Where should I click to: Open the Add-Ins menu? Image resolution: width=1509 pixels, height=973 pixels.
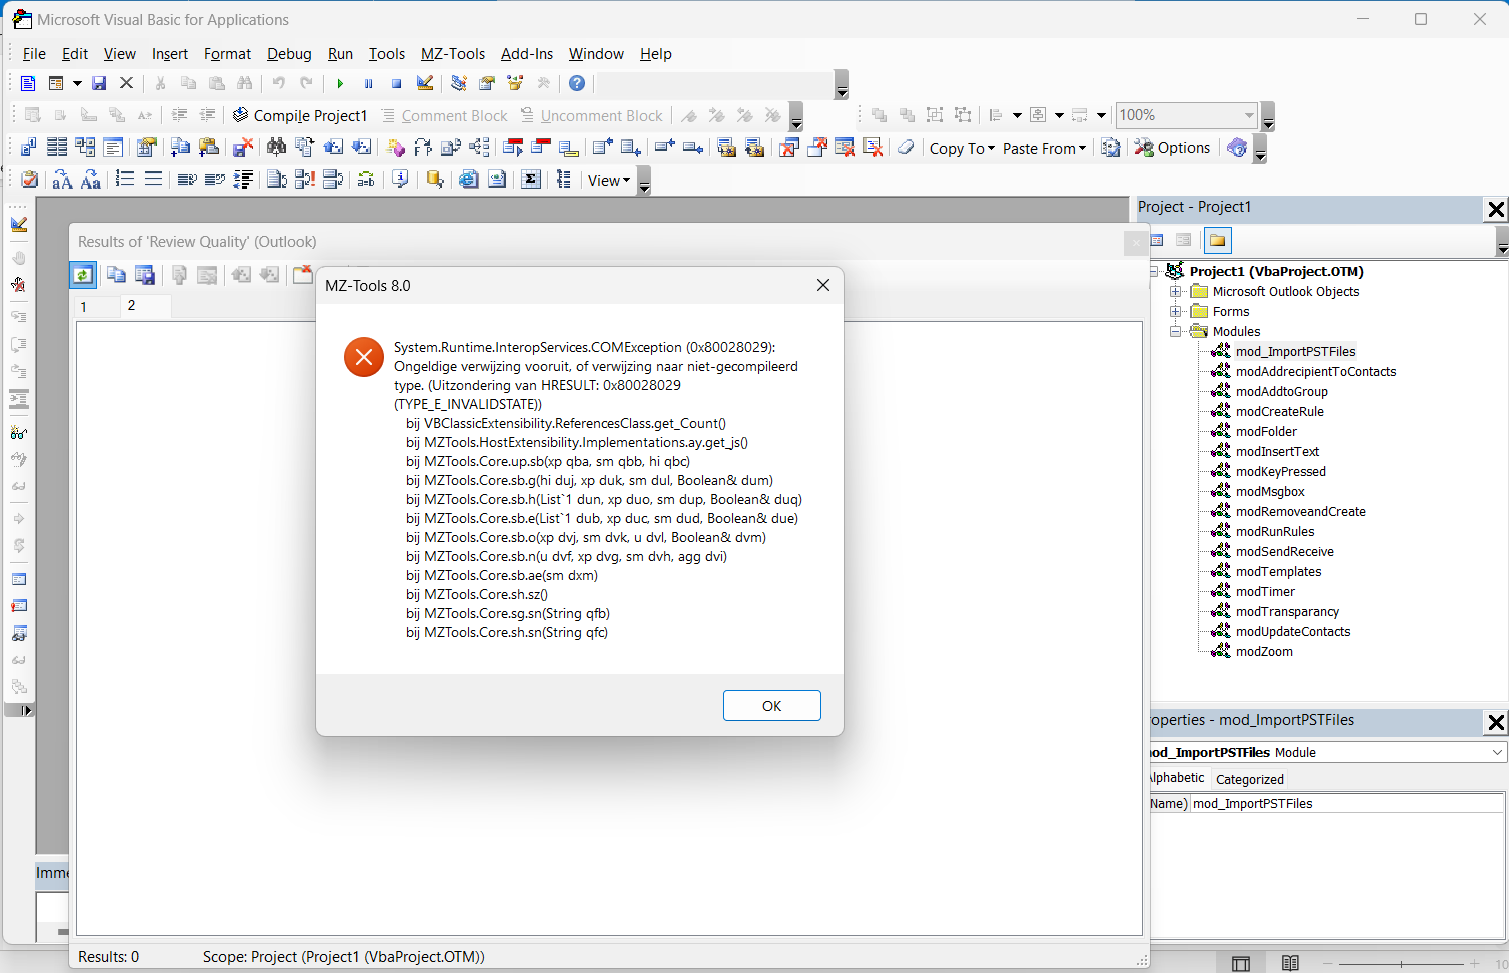(527, 54)
